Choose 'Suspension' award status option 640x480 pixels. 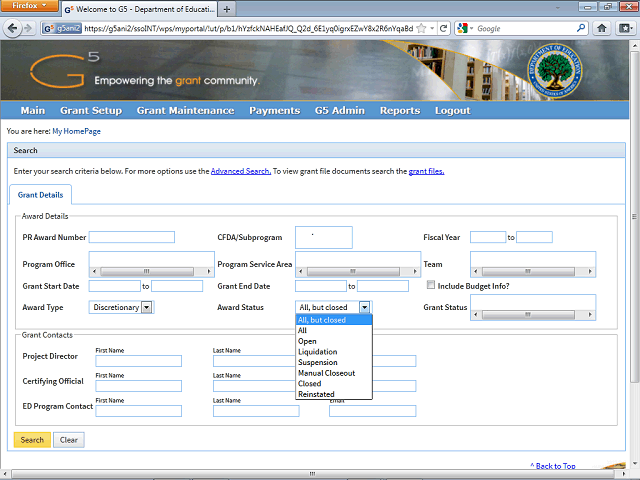click(x=333, y=362)
